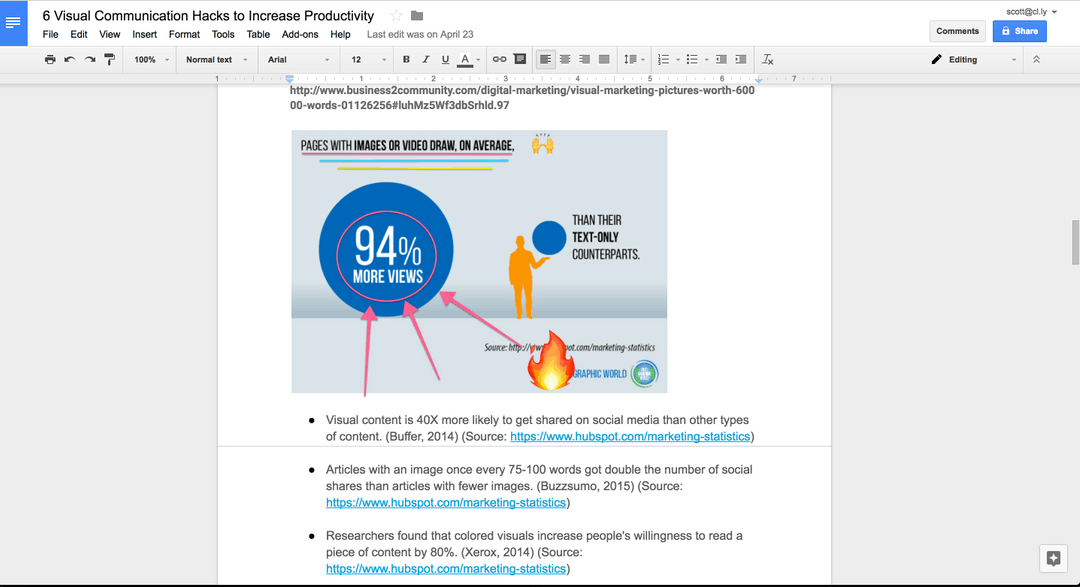This screenshot has width=1080, height=587.
Task: Click the business2community URL text
Action: click(x=522, y=98)
